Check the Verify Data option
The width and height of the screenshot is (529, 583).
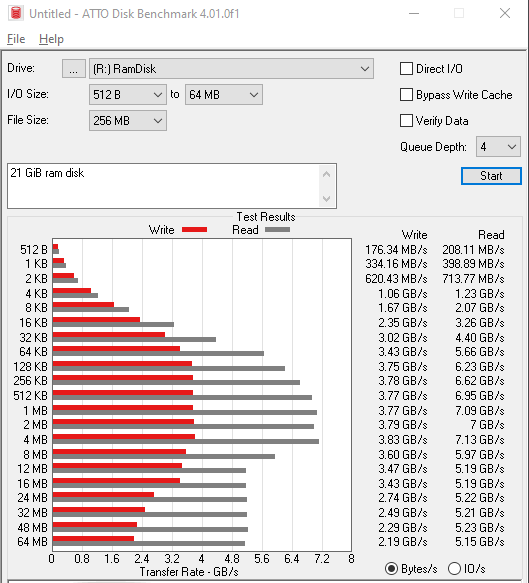tap(406, 121)
